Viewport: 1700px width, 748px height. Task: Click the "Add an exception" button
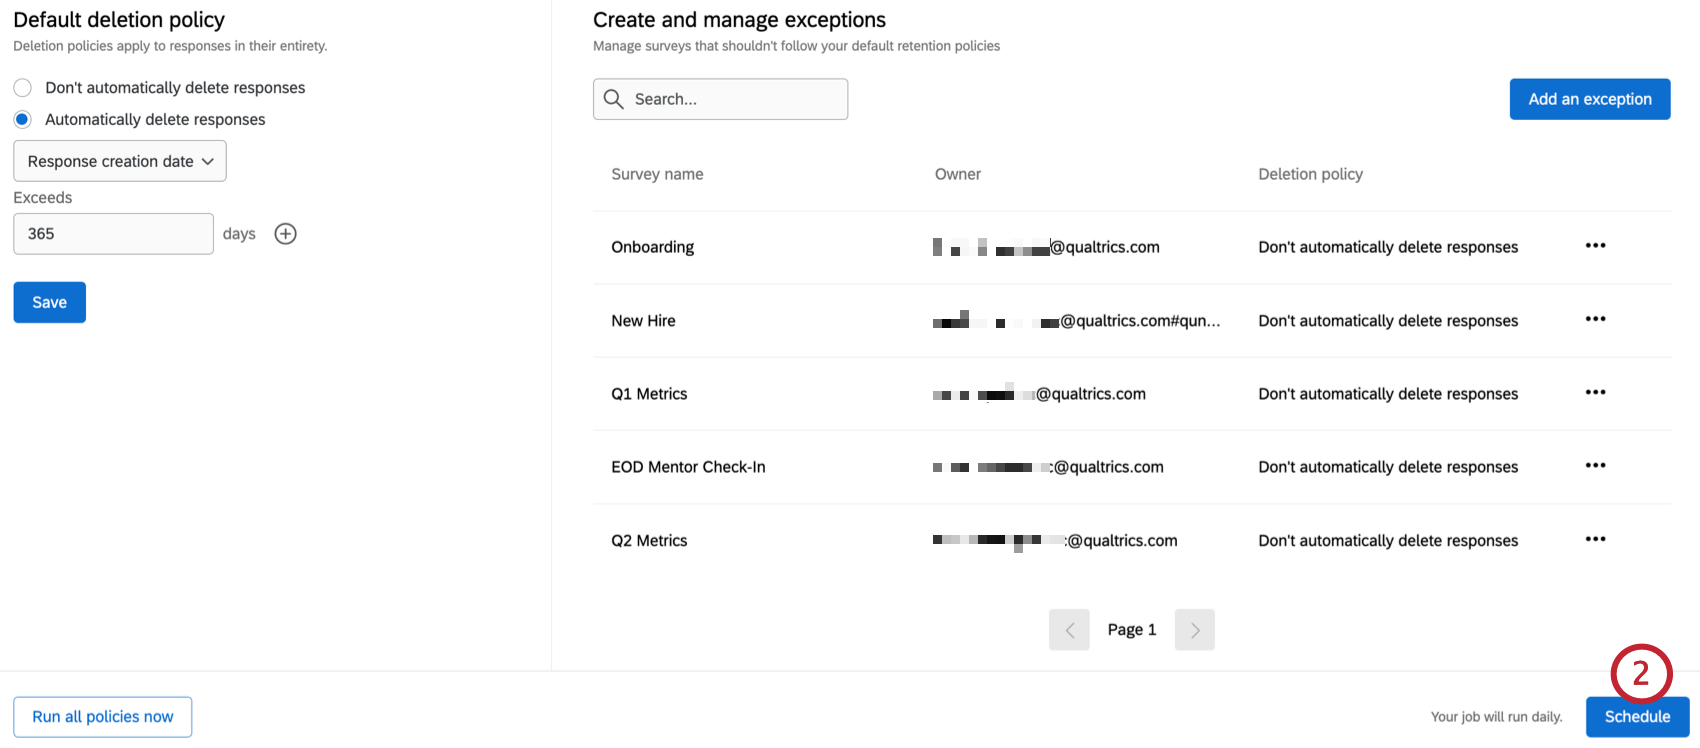pyautogui.click(x=1589, y=99)
